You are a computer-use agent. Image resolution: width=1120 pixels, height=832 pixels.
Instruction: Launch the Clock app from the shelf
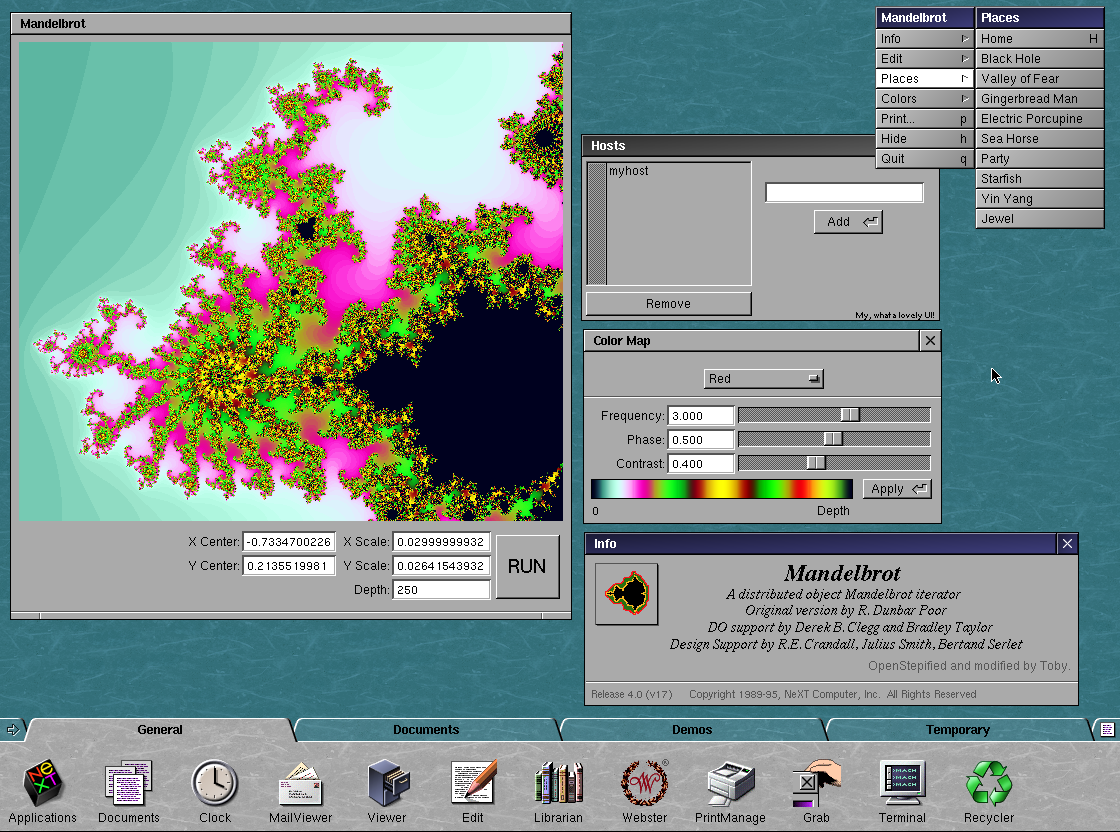(x=214, y=783)
